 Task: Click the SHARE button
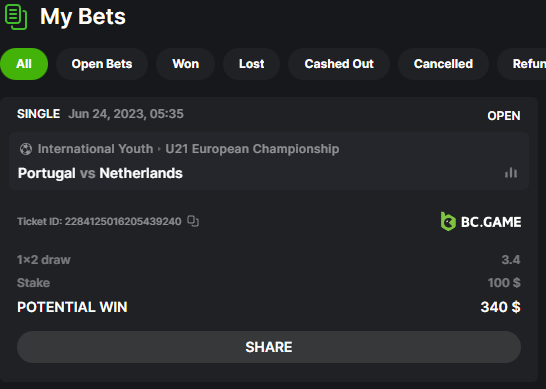tap(269, 347)
